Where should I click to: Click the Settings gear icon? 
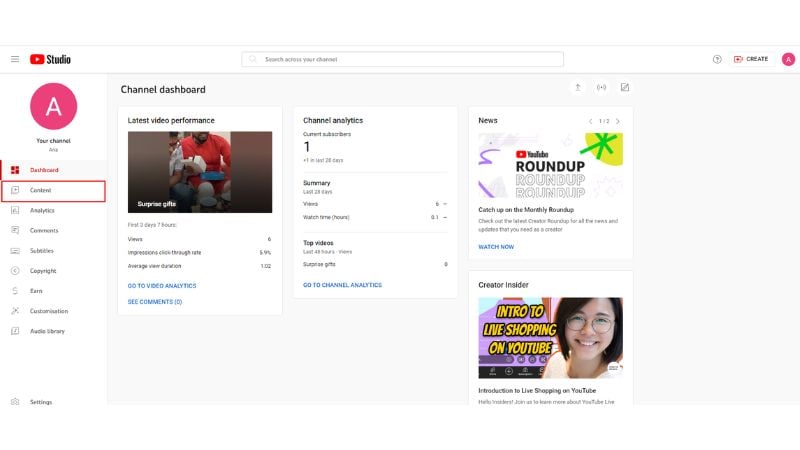(15, 402)
